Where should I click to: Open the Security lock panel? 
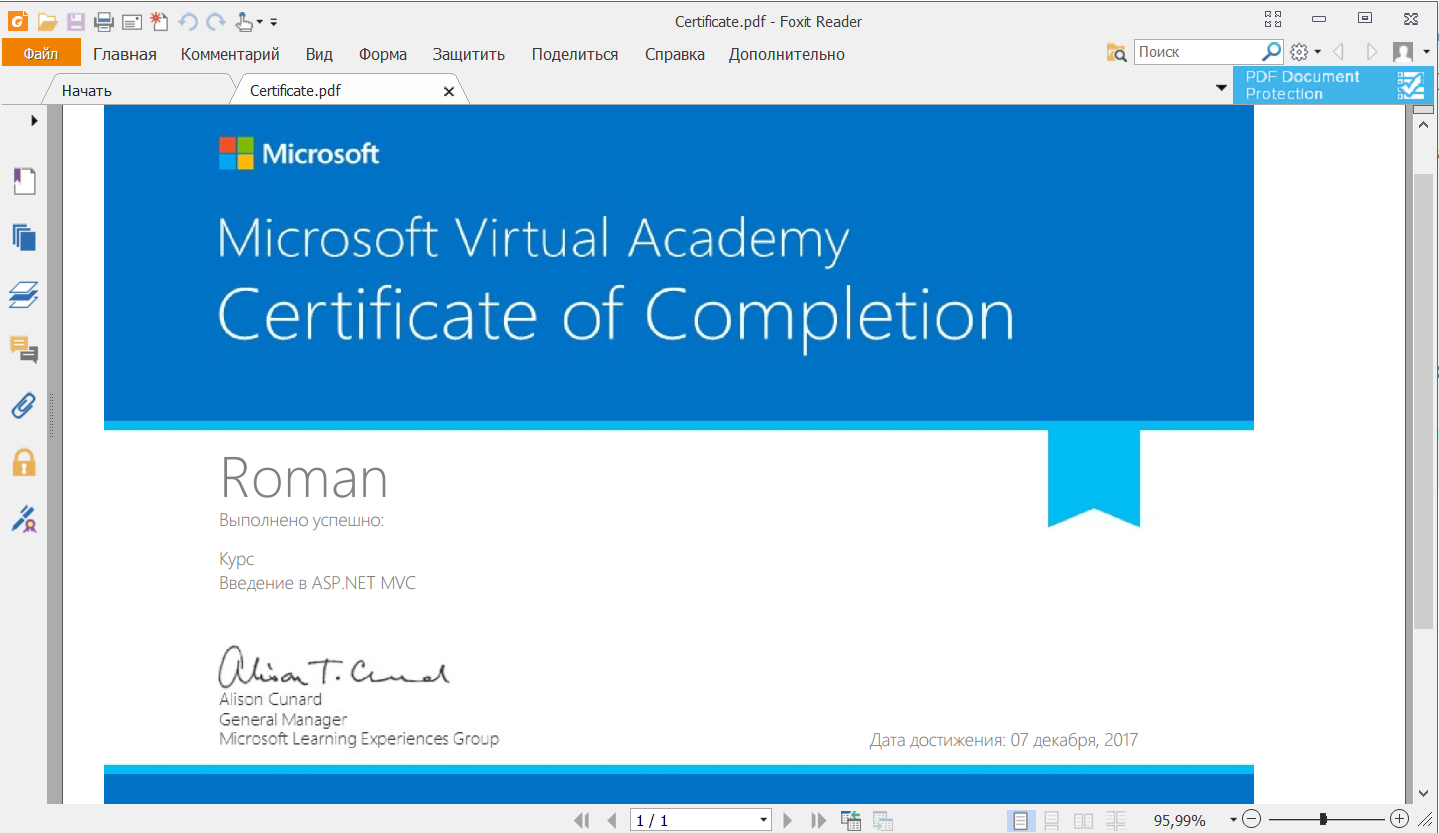click(24, 462)
